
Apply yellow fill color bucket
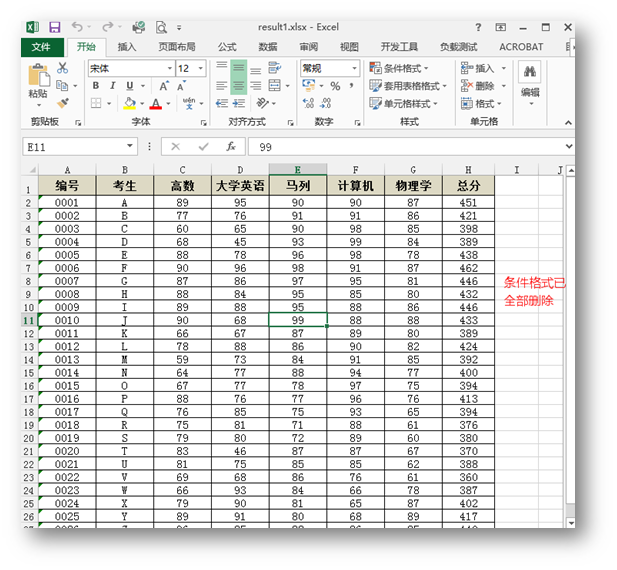129,103
